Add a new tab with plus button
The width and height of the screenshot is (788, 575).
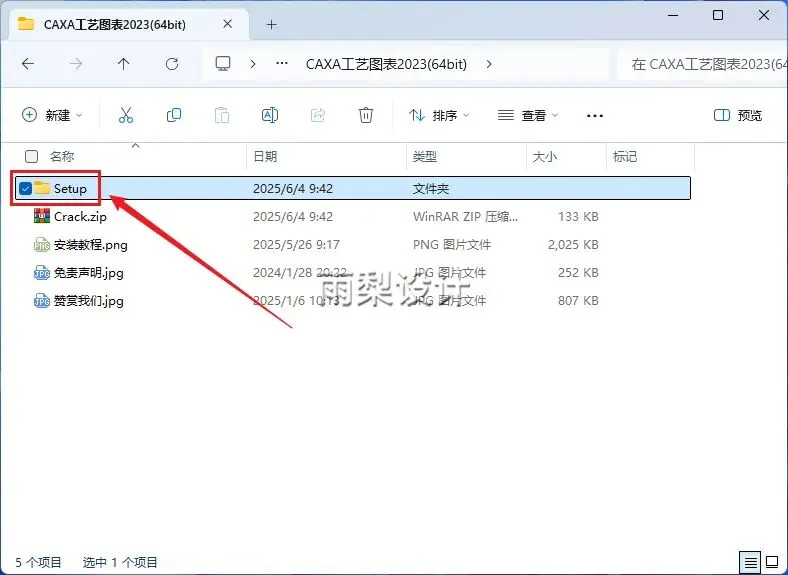click(x=271, y=24)
